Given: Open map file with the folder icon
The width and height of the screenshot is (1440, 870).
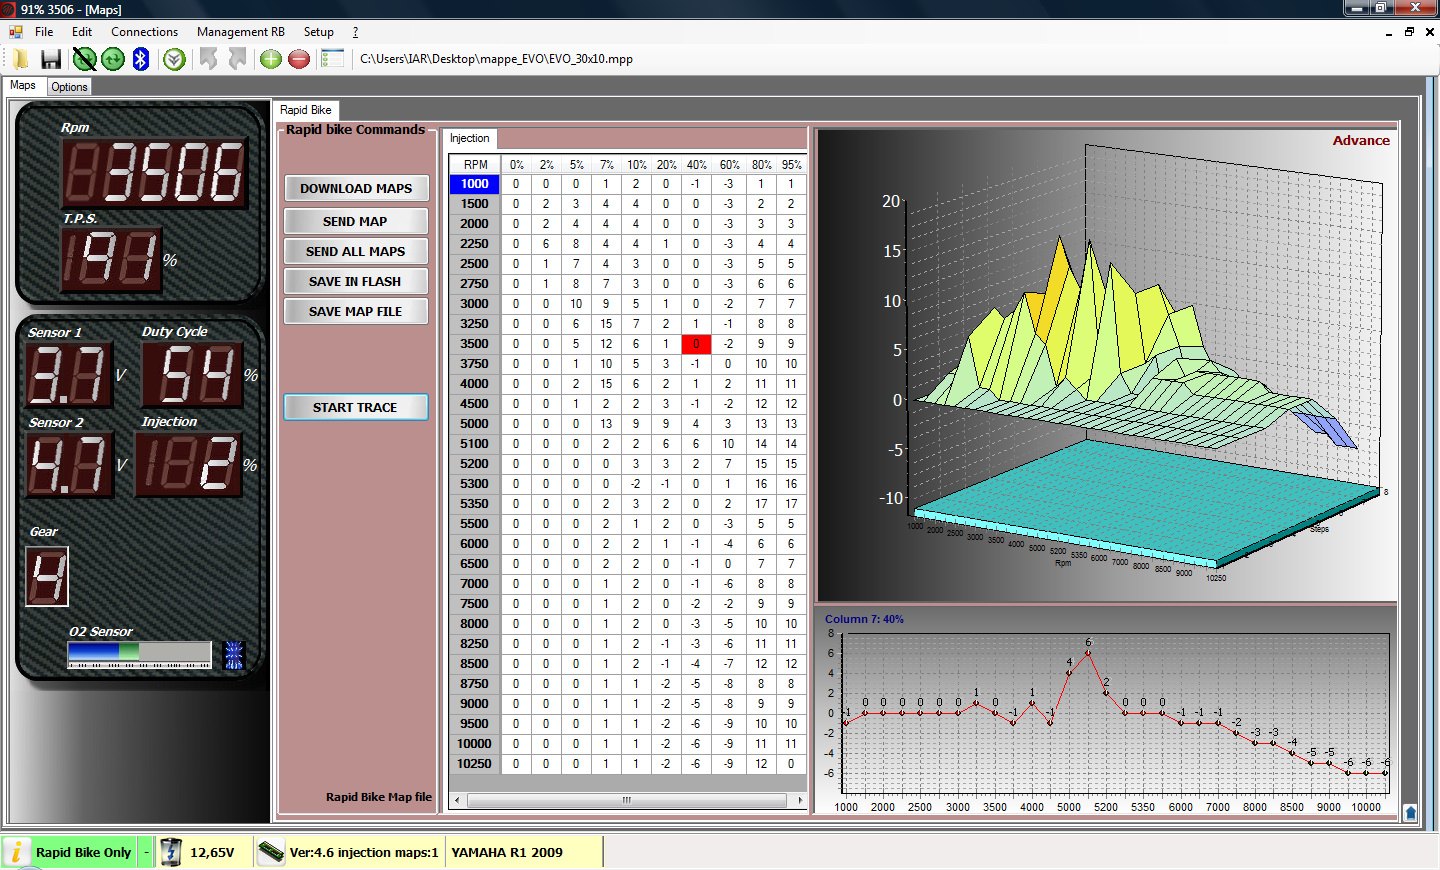Looking at the screenshot, I should [21, 59].
